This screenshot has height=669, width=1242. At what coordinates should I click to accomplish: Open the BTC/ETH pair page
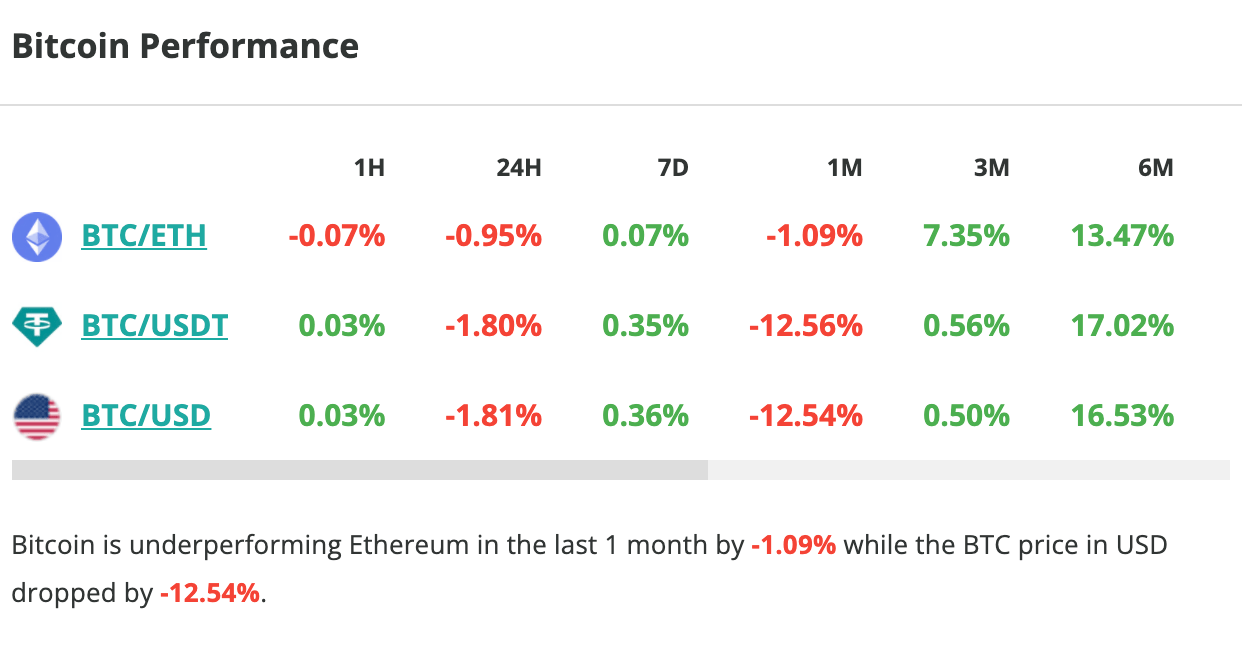click(x=144, y=236)
